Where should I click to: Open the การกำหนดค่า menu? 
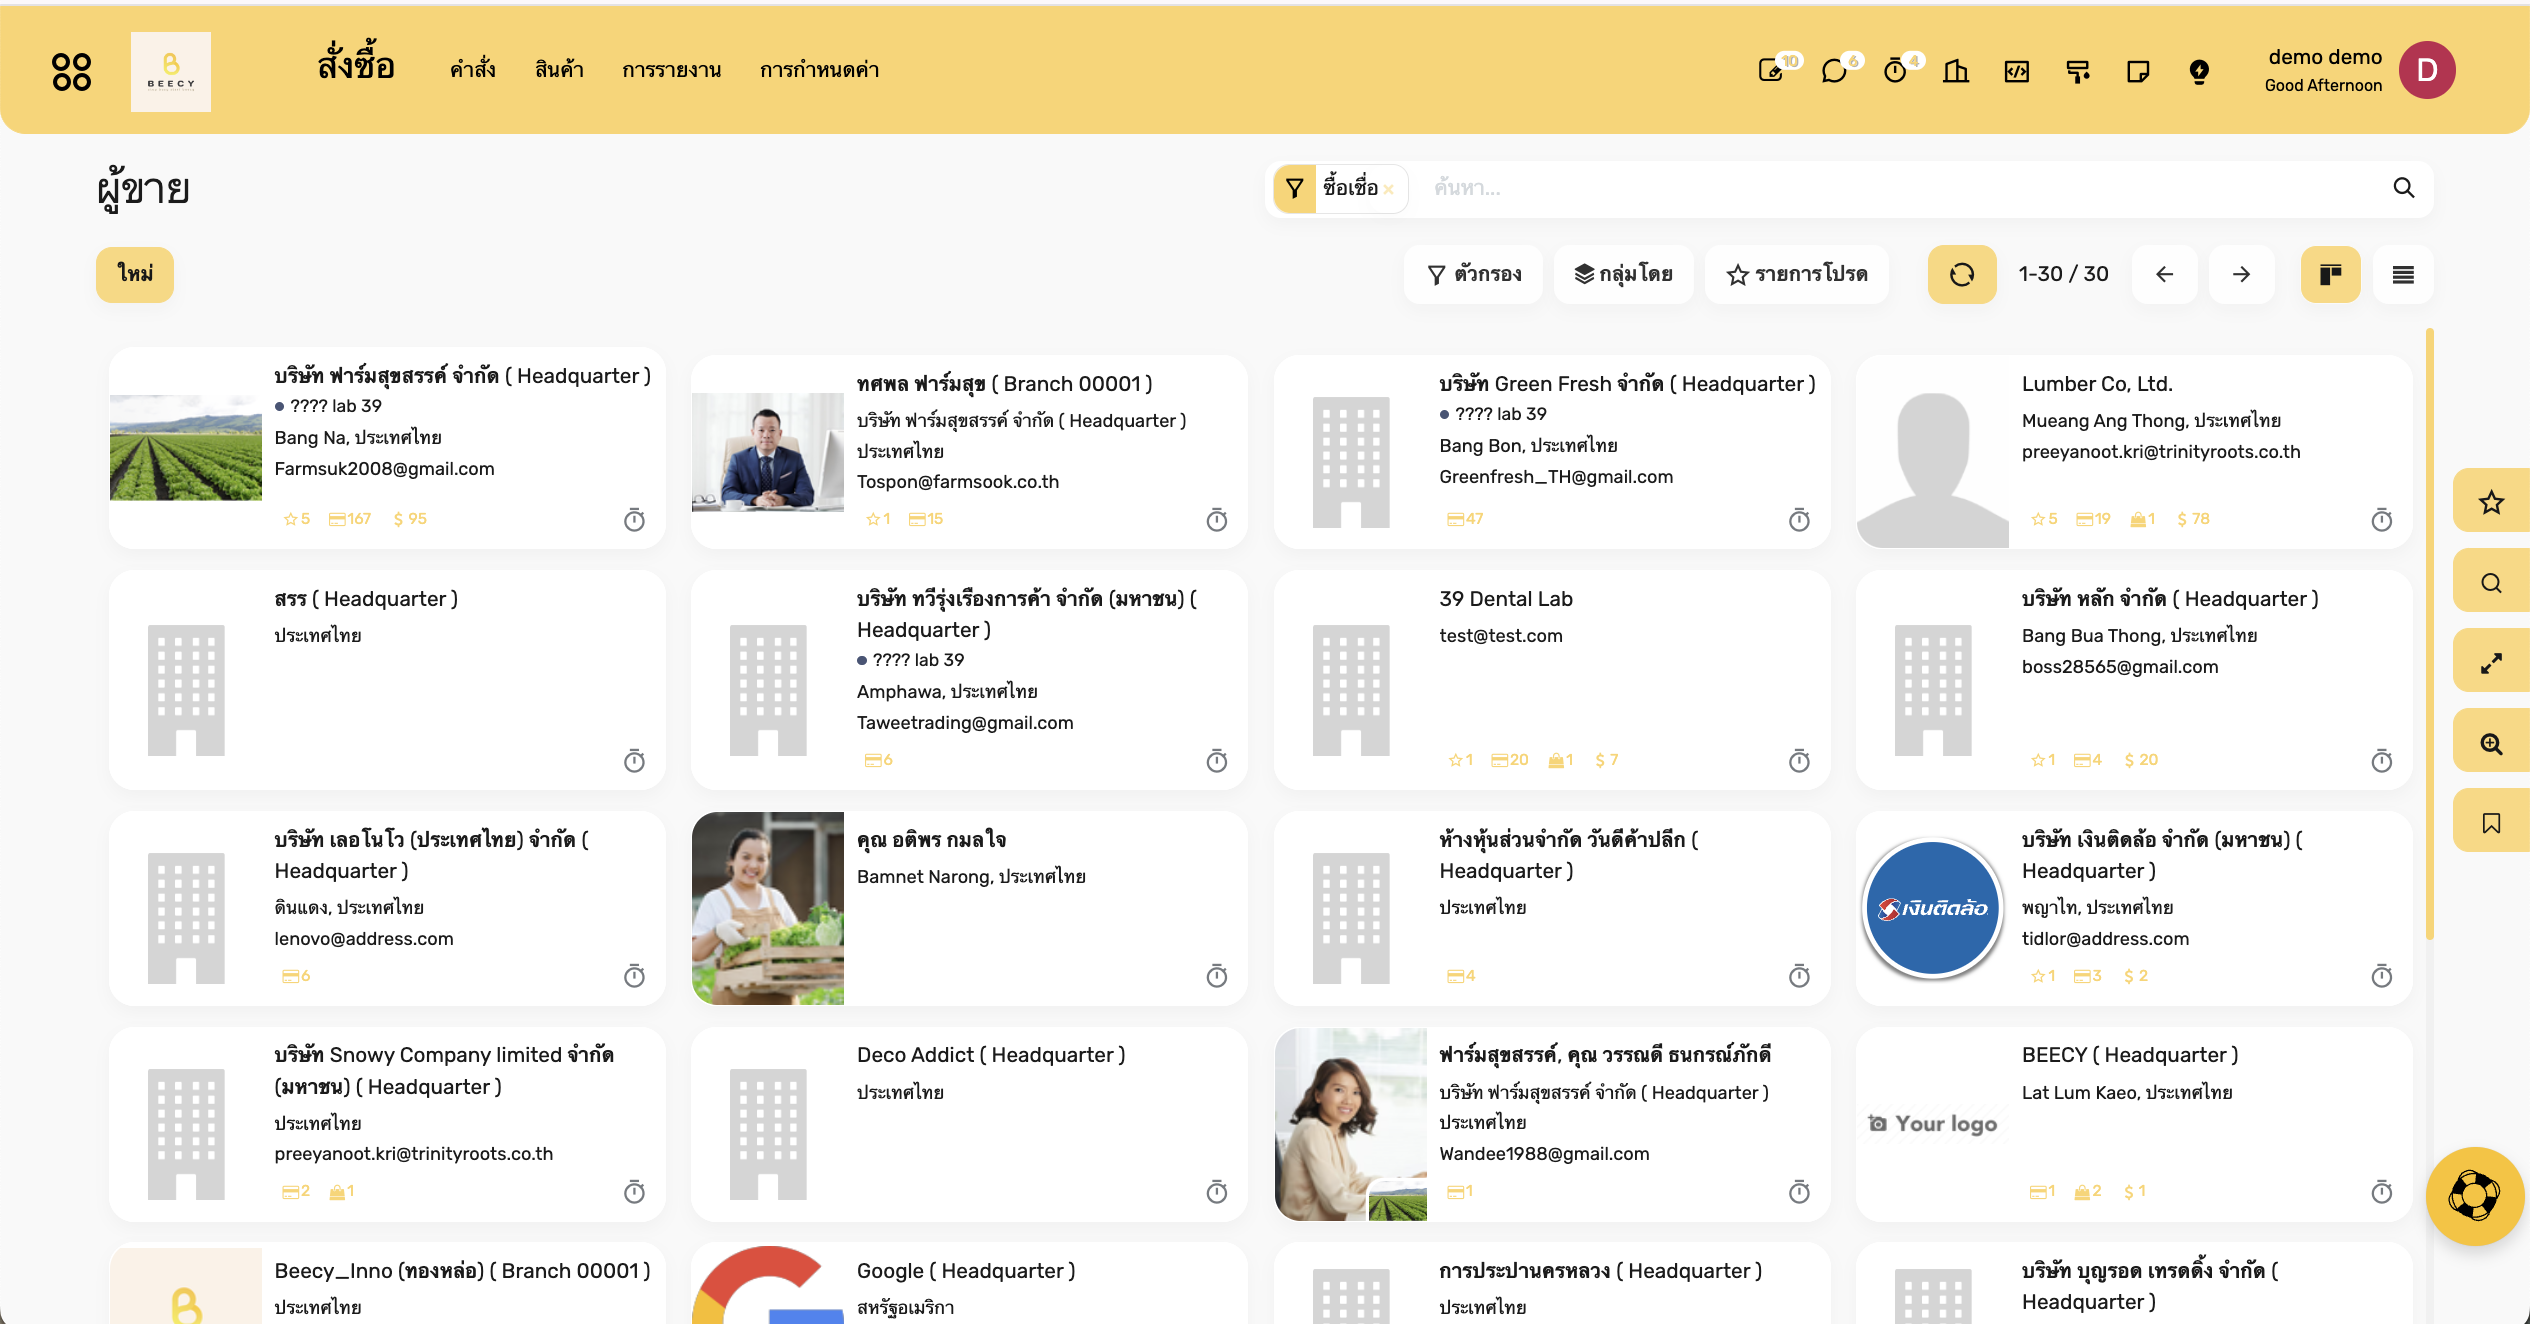(820, 69)
